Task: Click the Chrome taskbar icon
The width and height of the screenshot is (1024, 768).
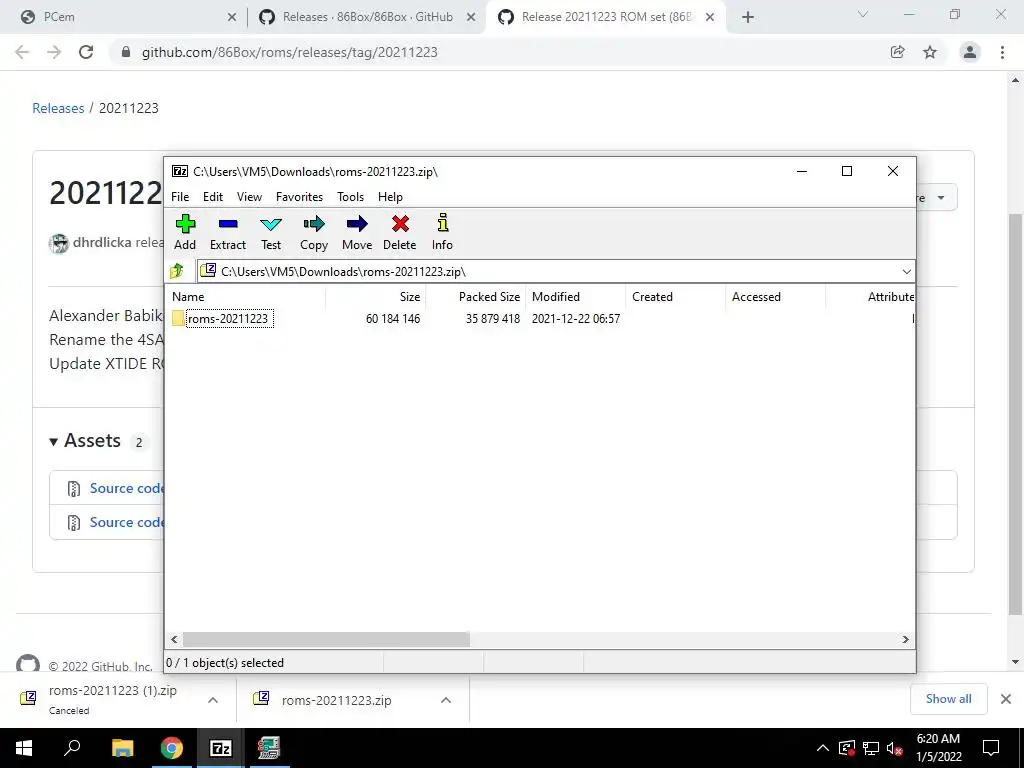Action: pyautogui.click(x=171, y=748)
